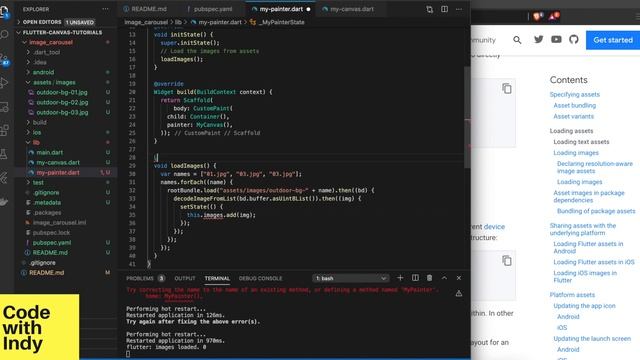Screen dimensions: 640x360
Task: Switch to the pubspec.yaml editor tab
Action: click(210, 9)
